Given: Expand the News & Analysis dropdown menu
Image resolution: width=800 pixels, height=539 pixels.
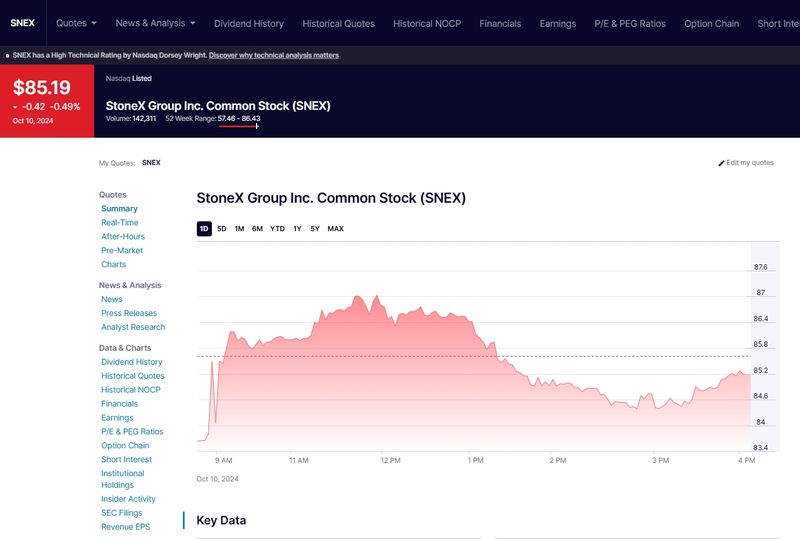Looking at the screenshot, I should coord(155,23).
